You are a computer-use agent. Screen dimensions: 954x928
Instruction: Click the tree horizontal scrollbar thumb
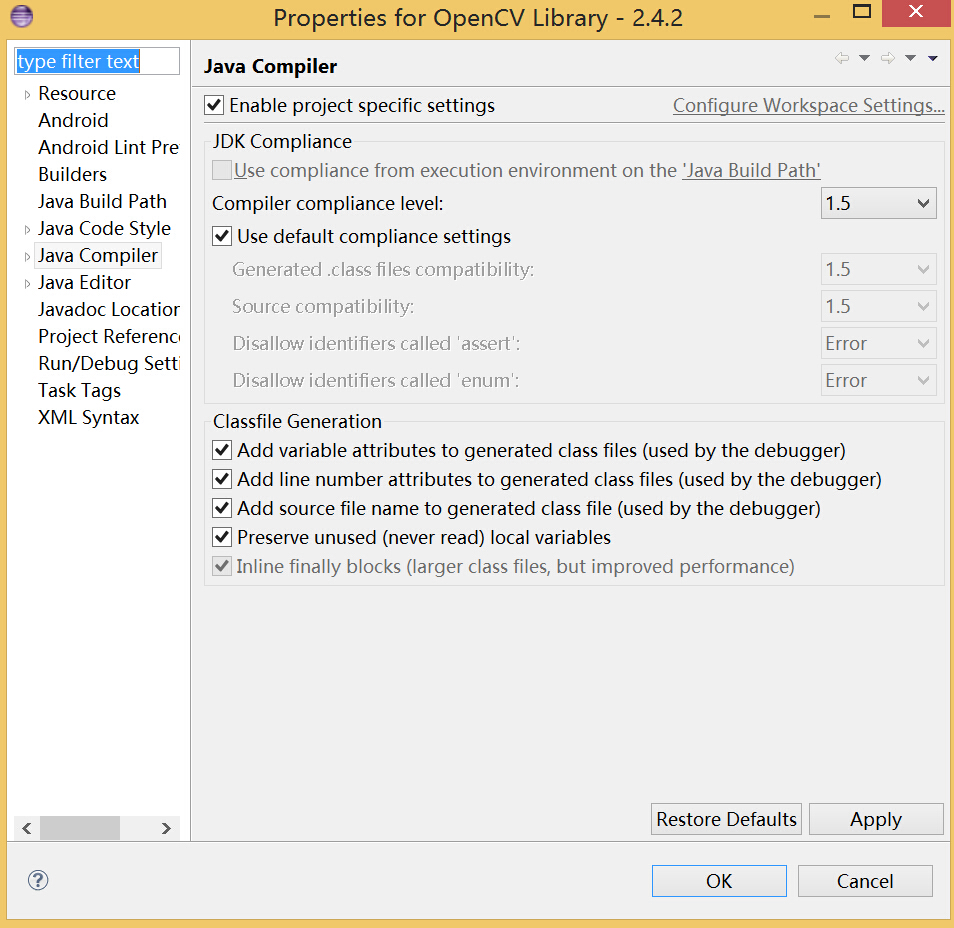click(x=80, y=828)
